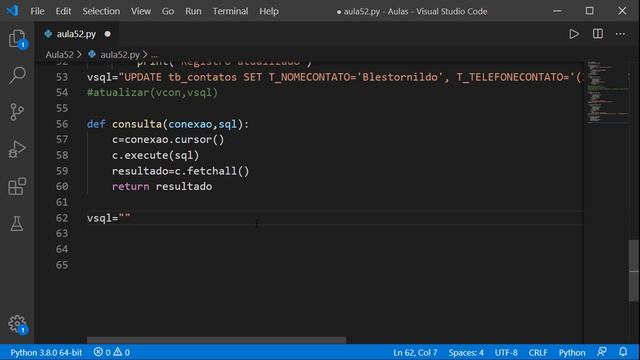Close unsaved aula52.py tab via dot

(107, 34)
